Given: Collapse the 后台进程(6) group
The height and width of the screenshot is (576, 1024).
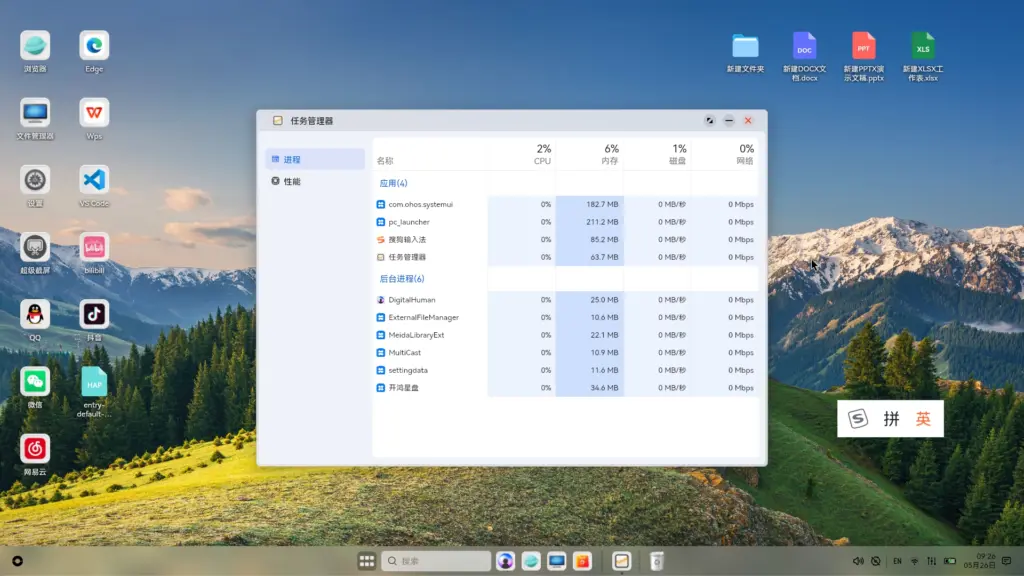Looking at the screenshot, I should 401,279.
